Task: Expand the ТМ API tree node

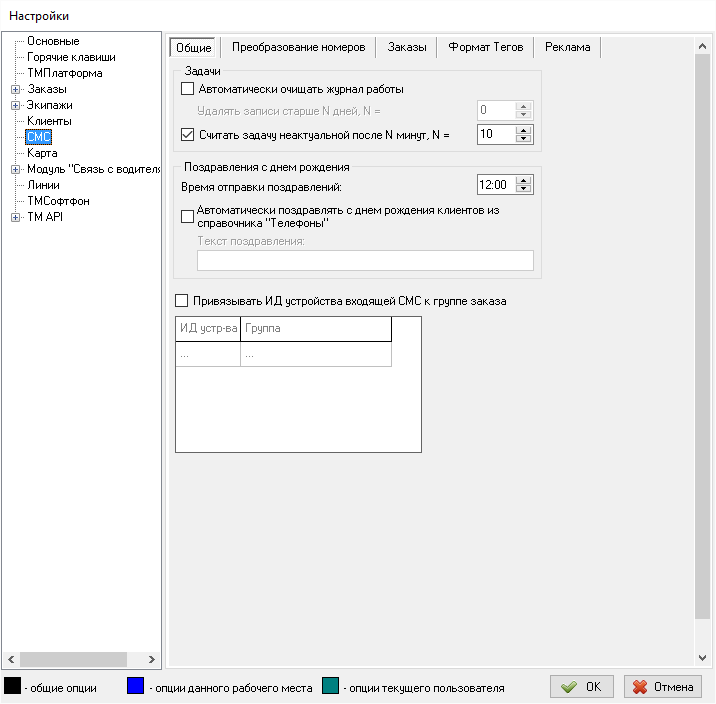Action: pyautogui.click(x=15, y=217)
